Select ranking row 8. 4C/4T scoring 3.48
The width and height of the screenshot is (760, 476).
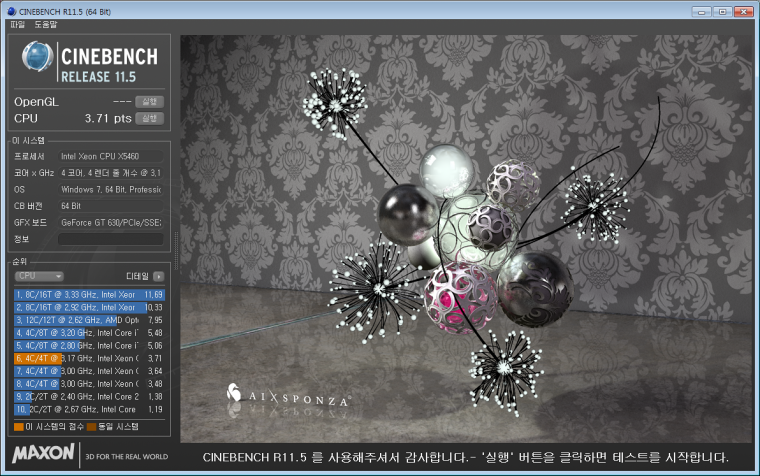point(89,384)
